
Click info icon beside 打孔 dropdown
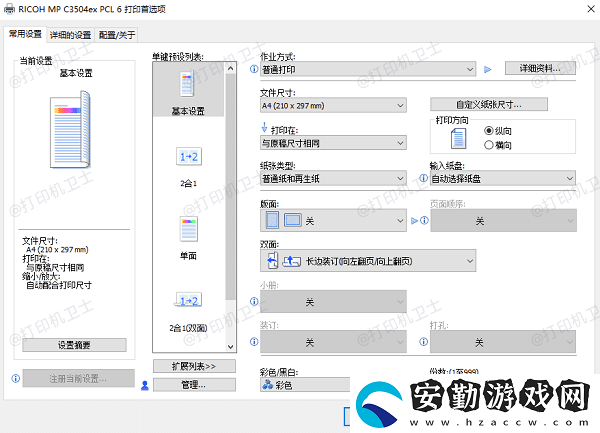pyautogui.click(x=424, y=342)
